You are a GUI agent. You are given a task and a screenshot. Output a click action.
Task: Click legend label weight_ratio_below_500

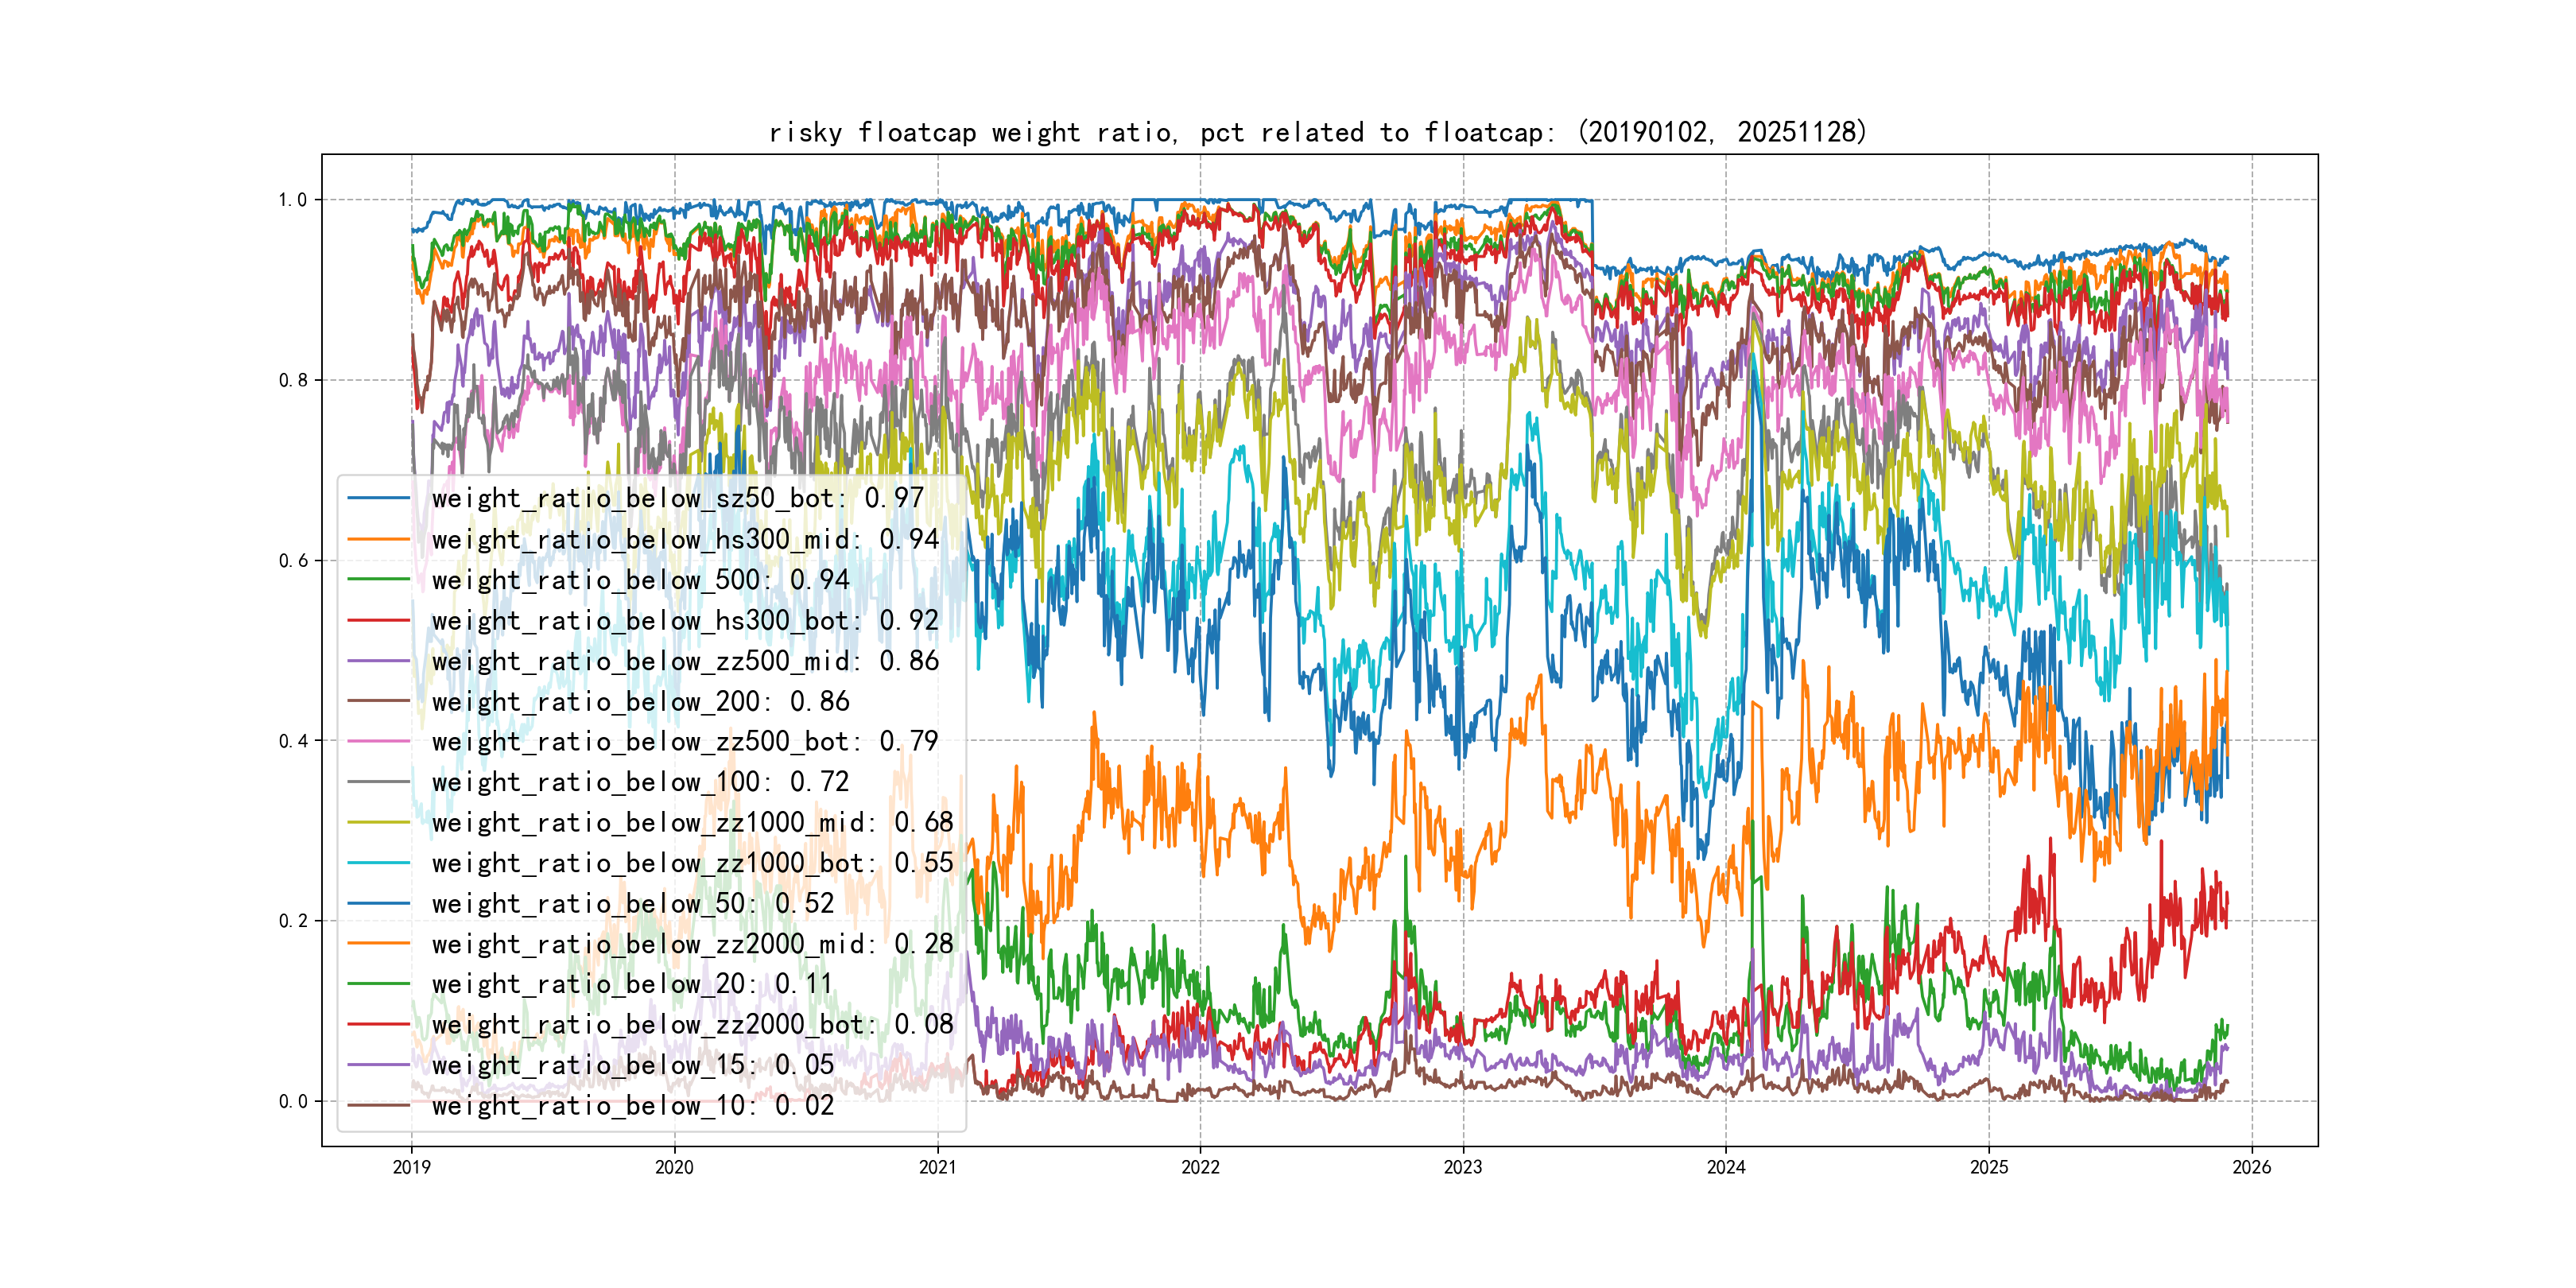(x=640, y=580)
